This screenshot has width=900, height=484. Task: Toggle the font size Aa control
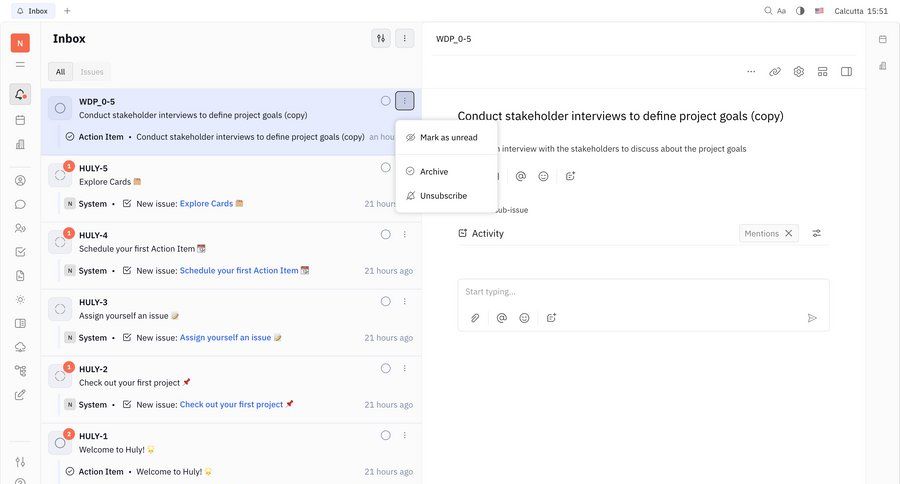781,11
